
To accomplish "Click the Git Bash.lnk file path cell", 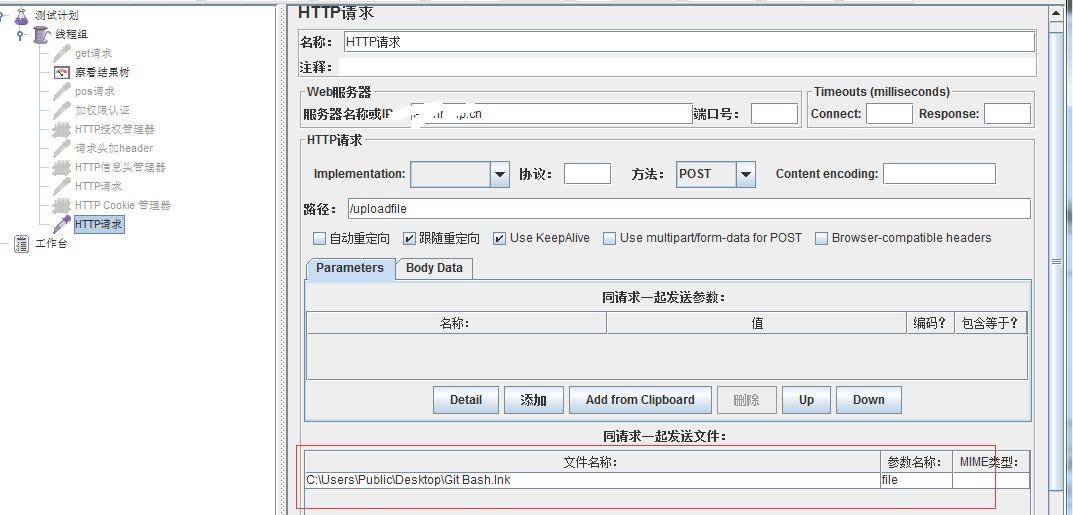I will point(593,480).
